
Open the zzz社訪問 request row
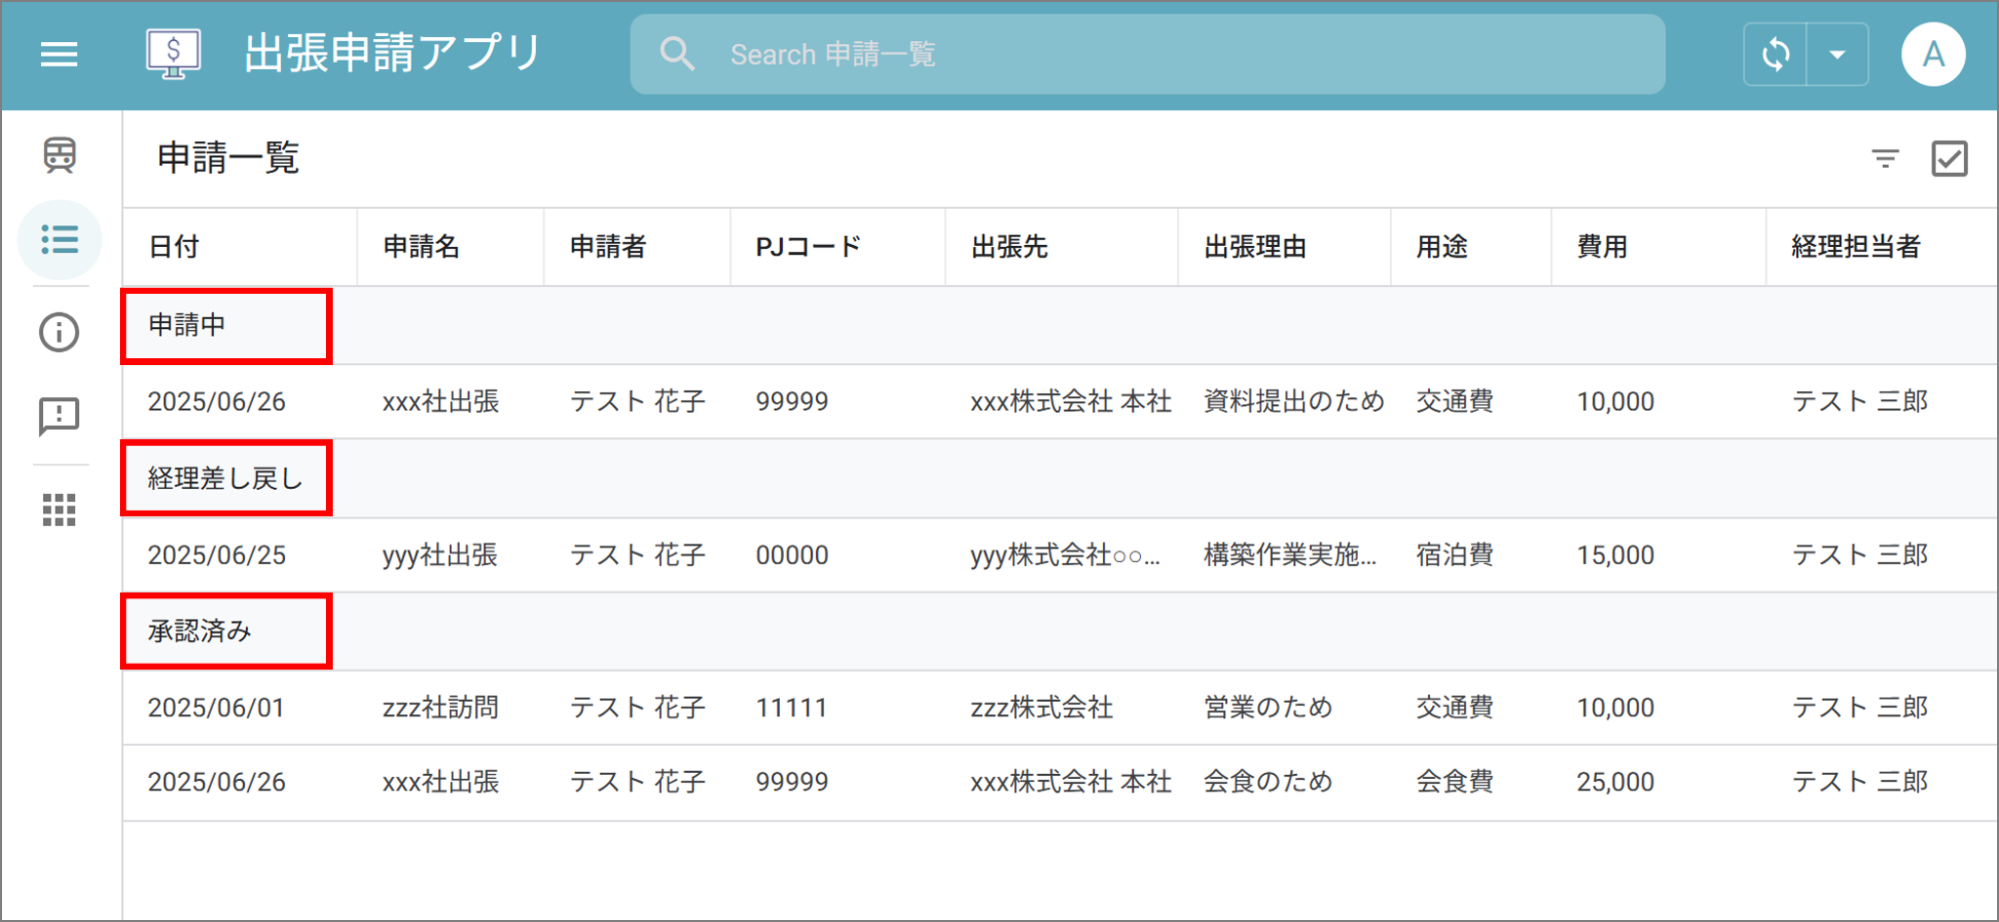coord(1060,708)
